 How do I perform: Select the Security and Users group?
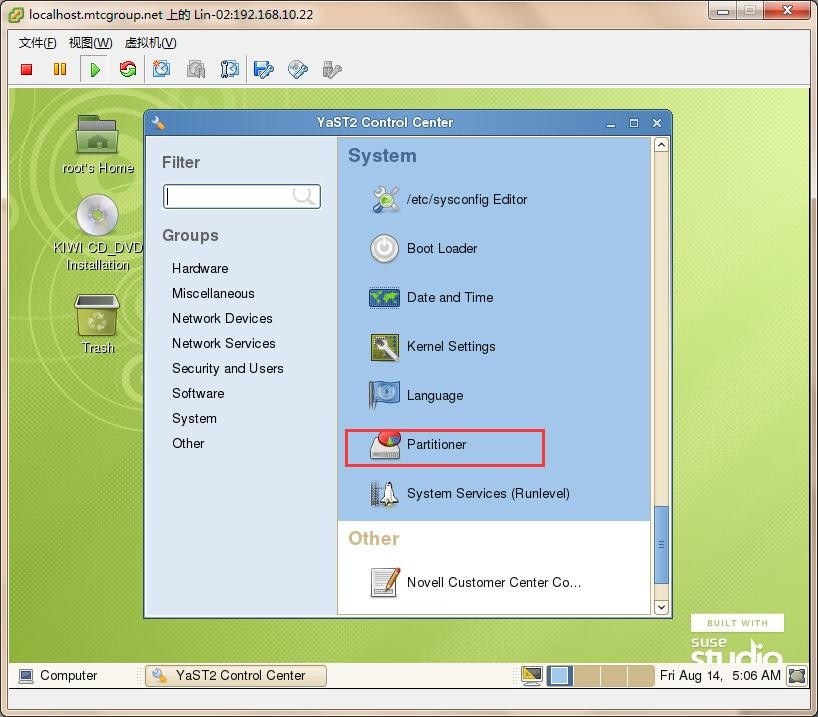pos(228,369)
